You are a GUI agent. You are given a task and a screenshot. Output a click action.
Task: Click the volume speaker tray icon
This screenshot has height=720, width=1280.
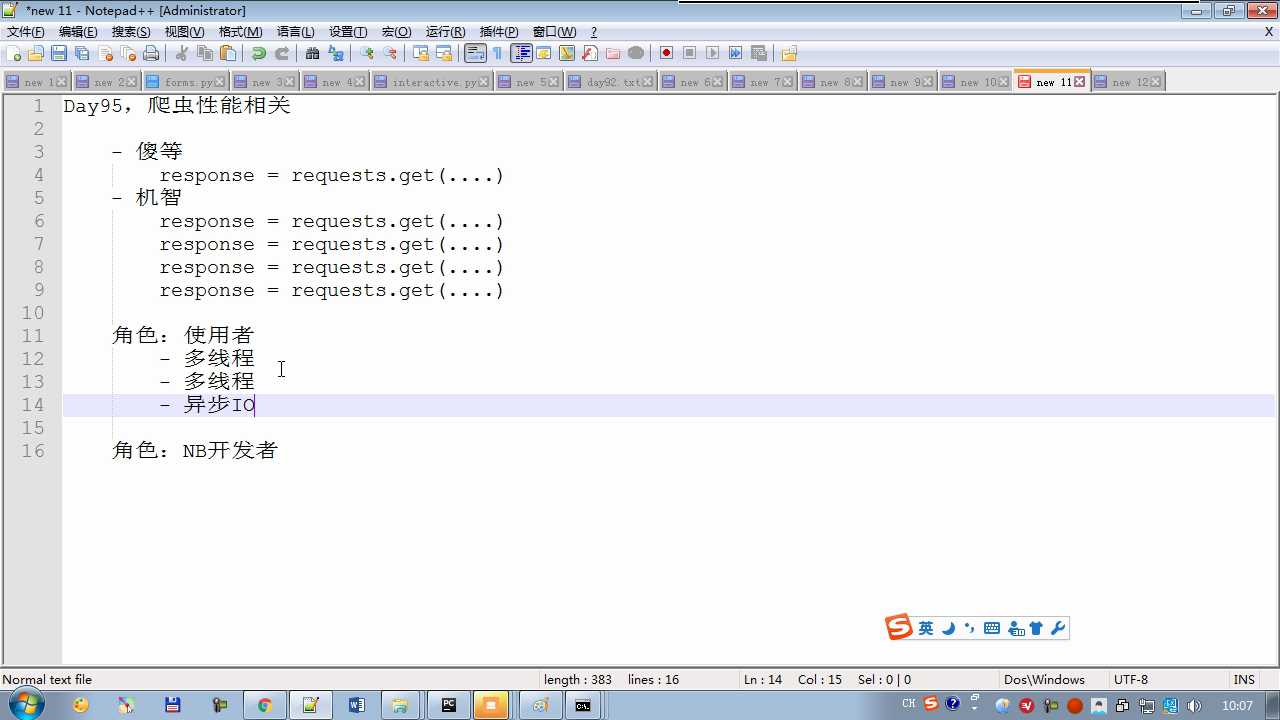coord(1193,705)
